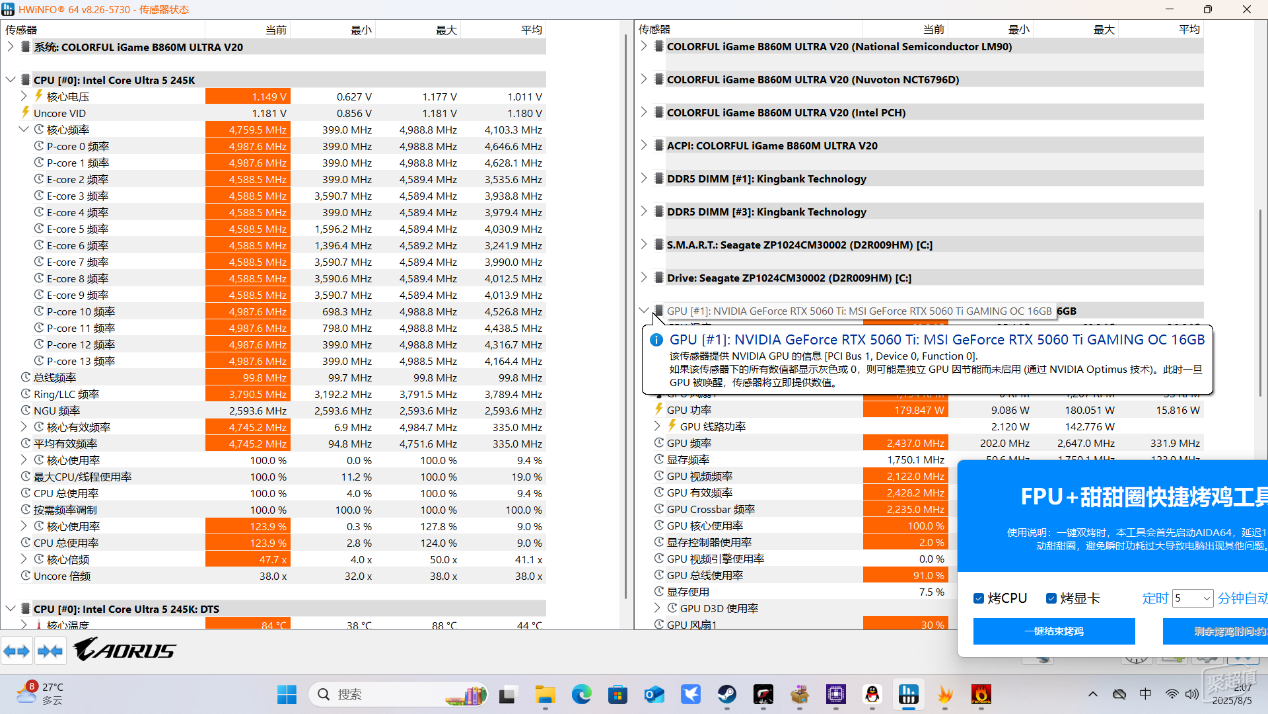The width and height of the screenshot is (1268, 714).
Task: Expand the GPU 线路功率 row
Action: [x=658, y=427]
